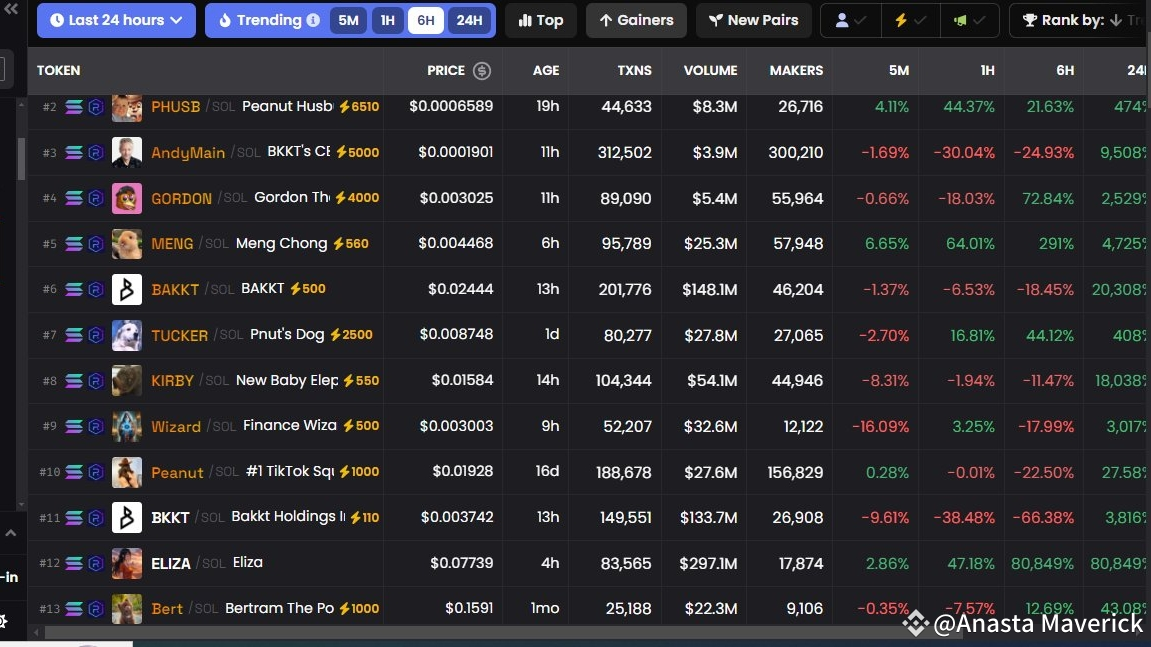Click the Trending info icon
The height and width of the screenshot is (647, 1151).
[314, 20]
